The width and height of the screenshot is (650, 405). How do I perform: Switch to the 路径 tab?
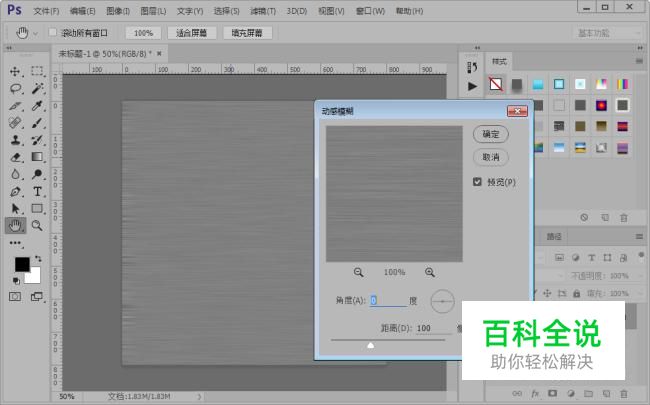(554, 237)
